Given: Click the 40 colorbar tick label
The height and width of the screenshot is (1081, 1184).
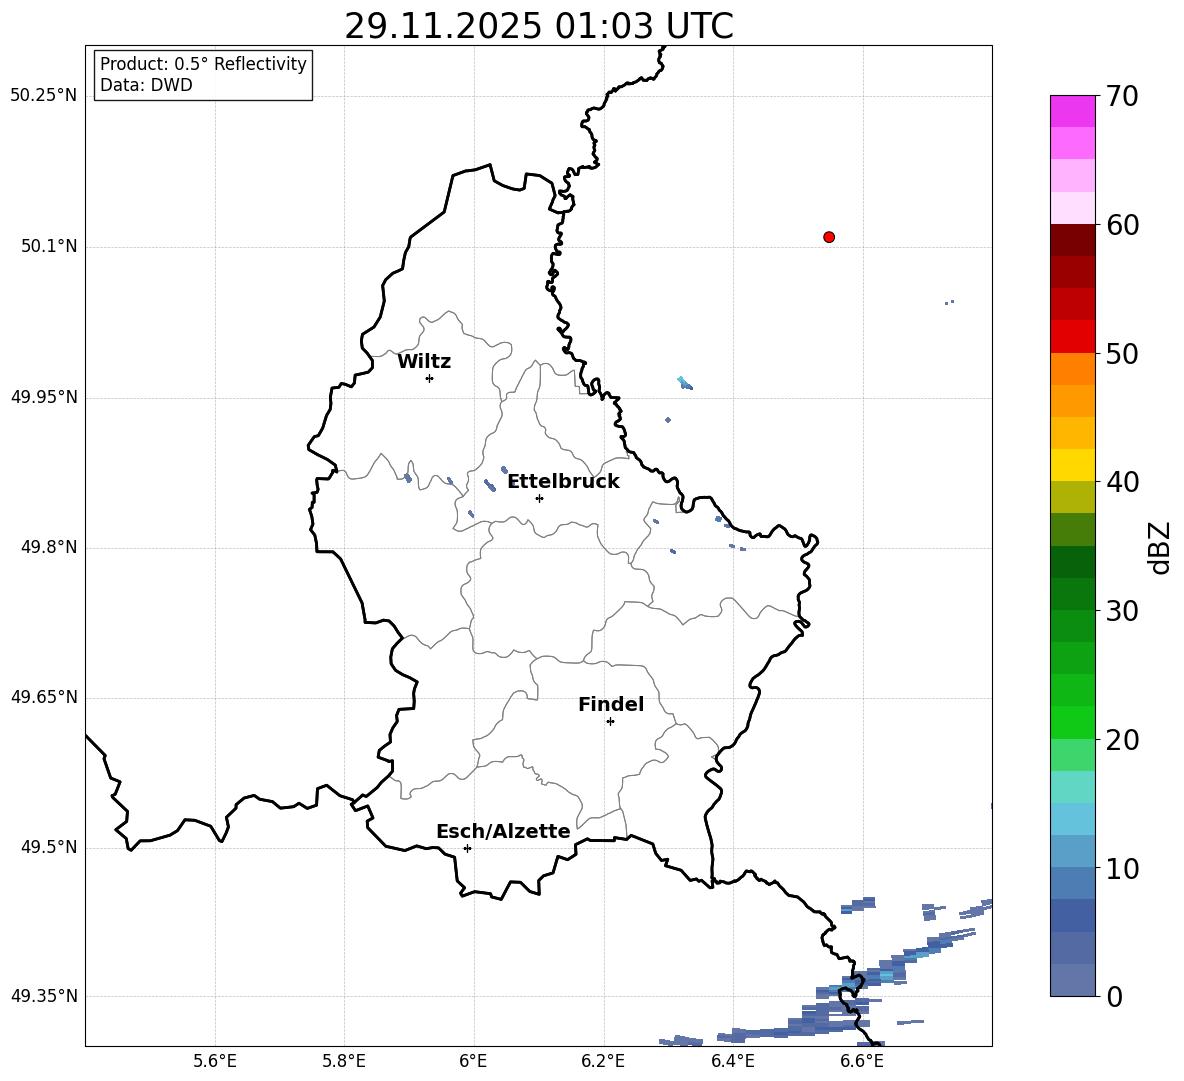Looking at the screenshot, I should point(1122,482).
